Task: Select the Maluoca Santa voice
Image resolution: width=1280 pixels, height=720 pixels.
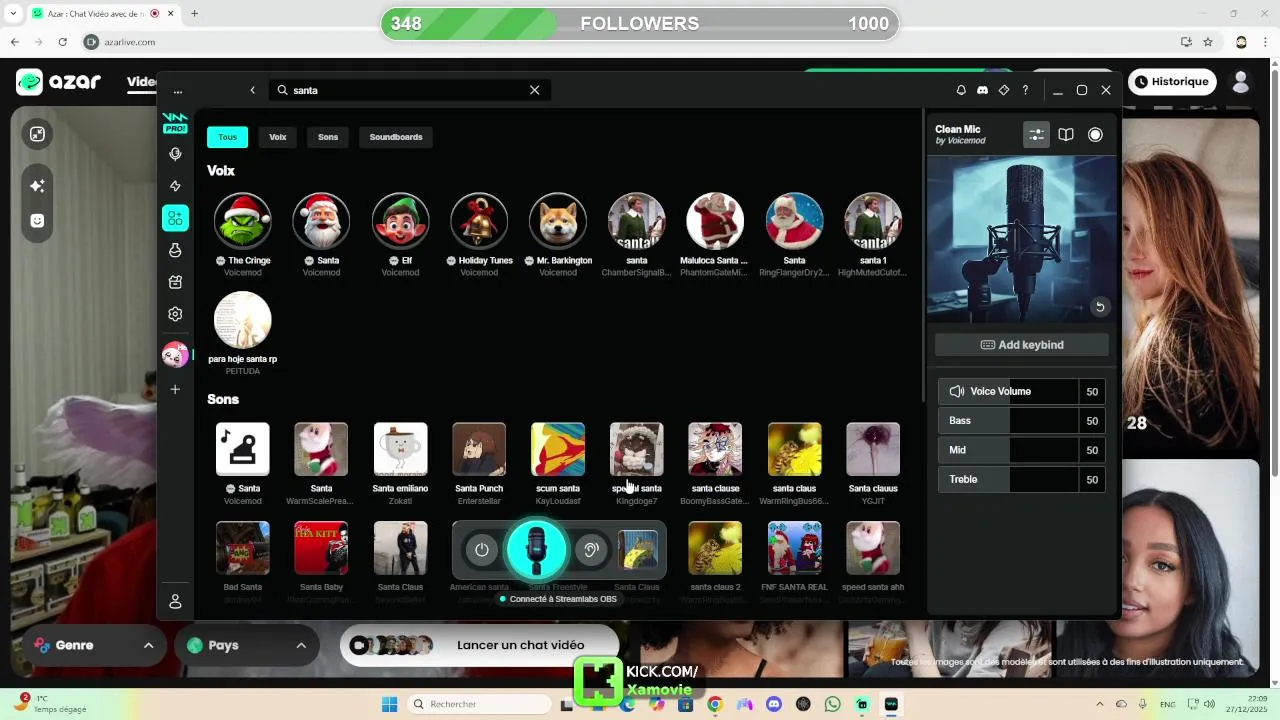Action: pos(715,221)
